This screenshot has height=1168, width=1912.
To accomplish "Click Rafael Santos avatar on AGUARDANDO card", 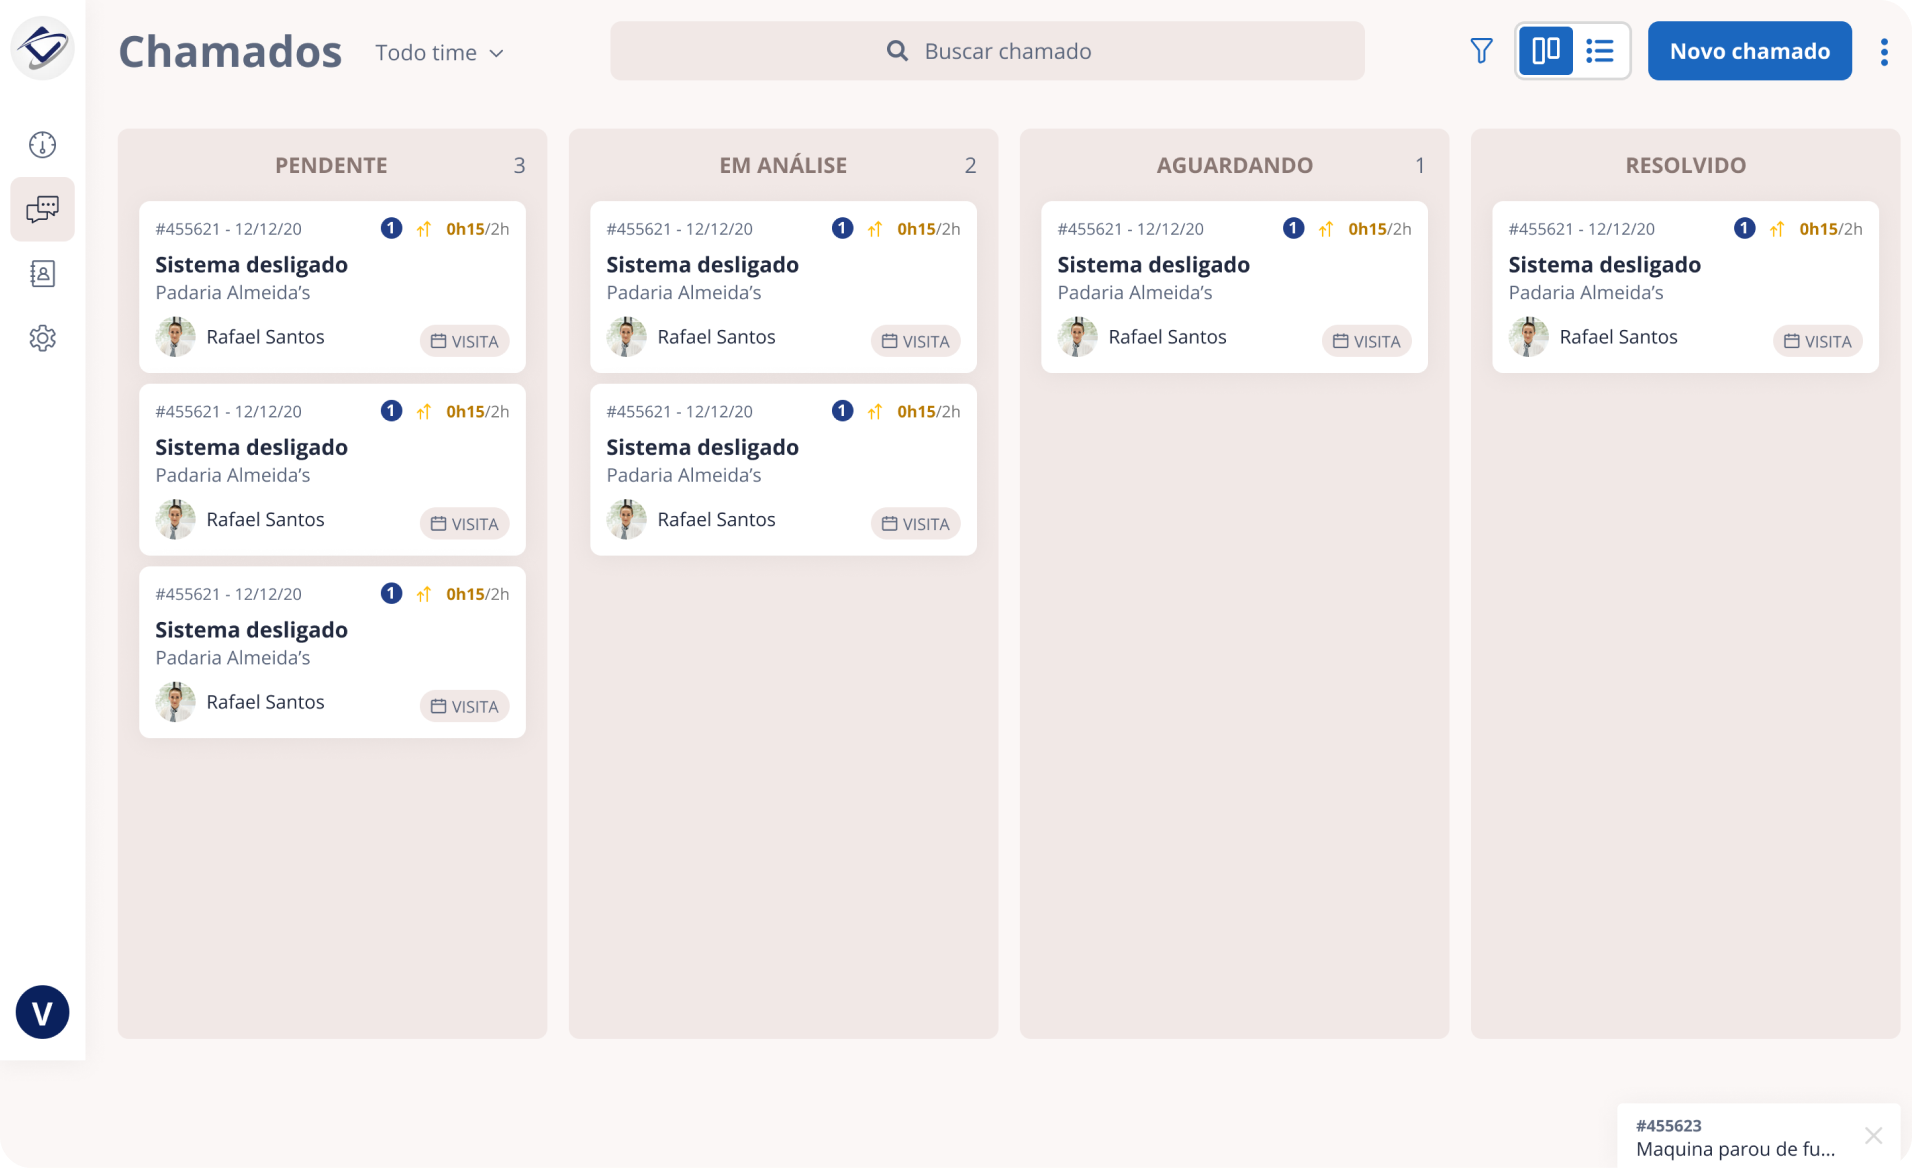I will click(x=1077, y=337).
